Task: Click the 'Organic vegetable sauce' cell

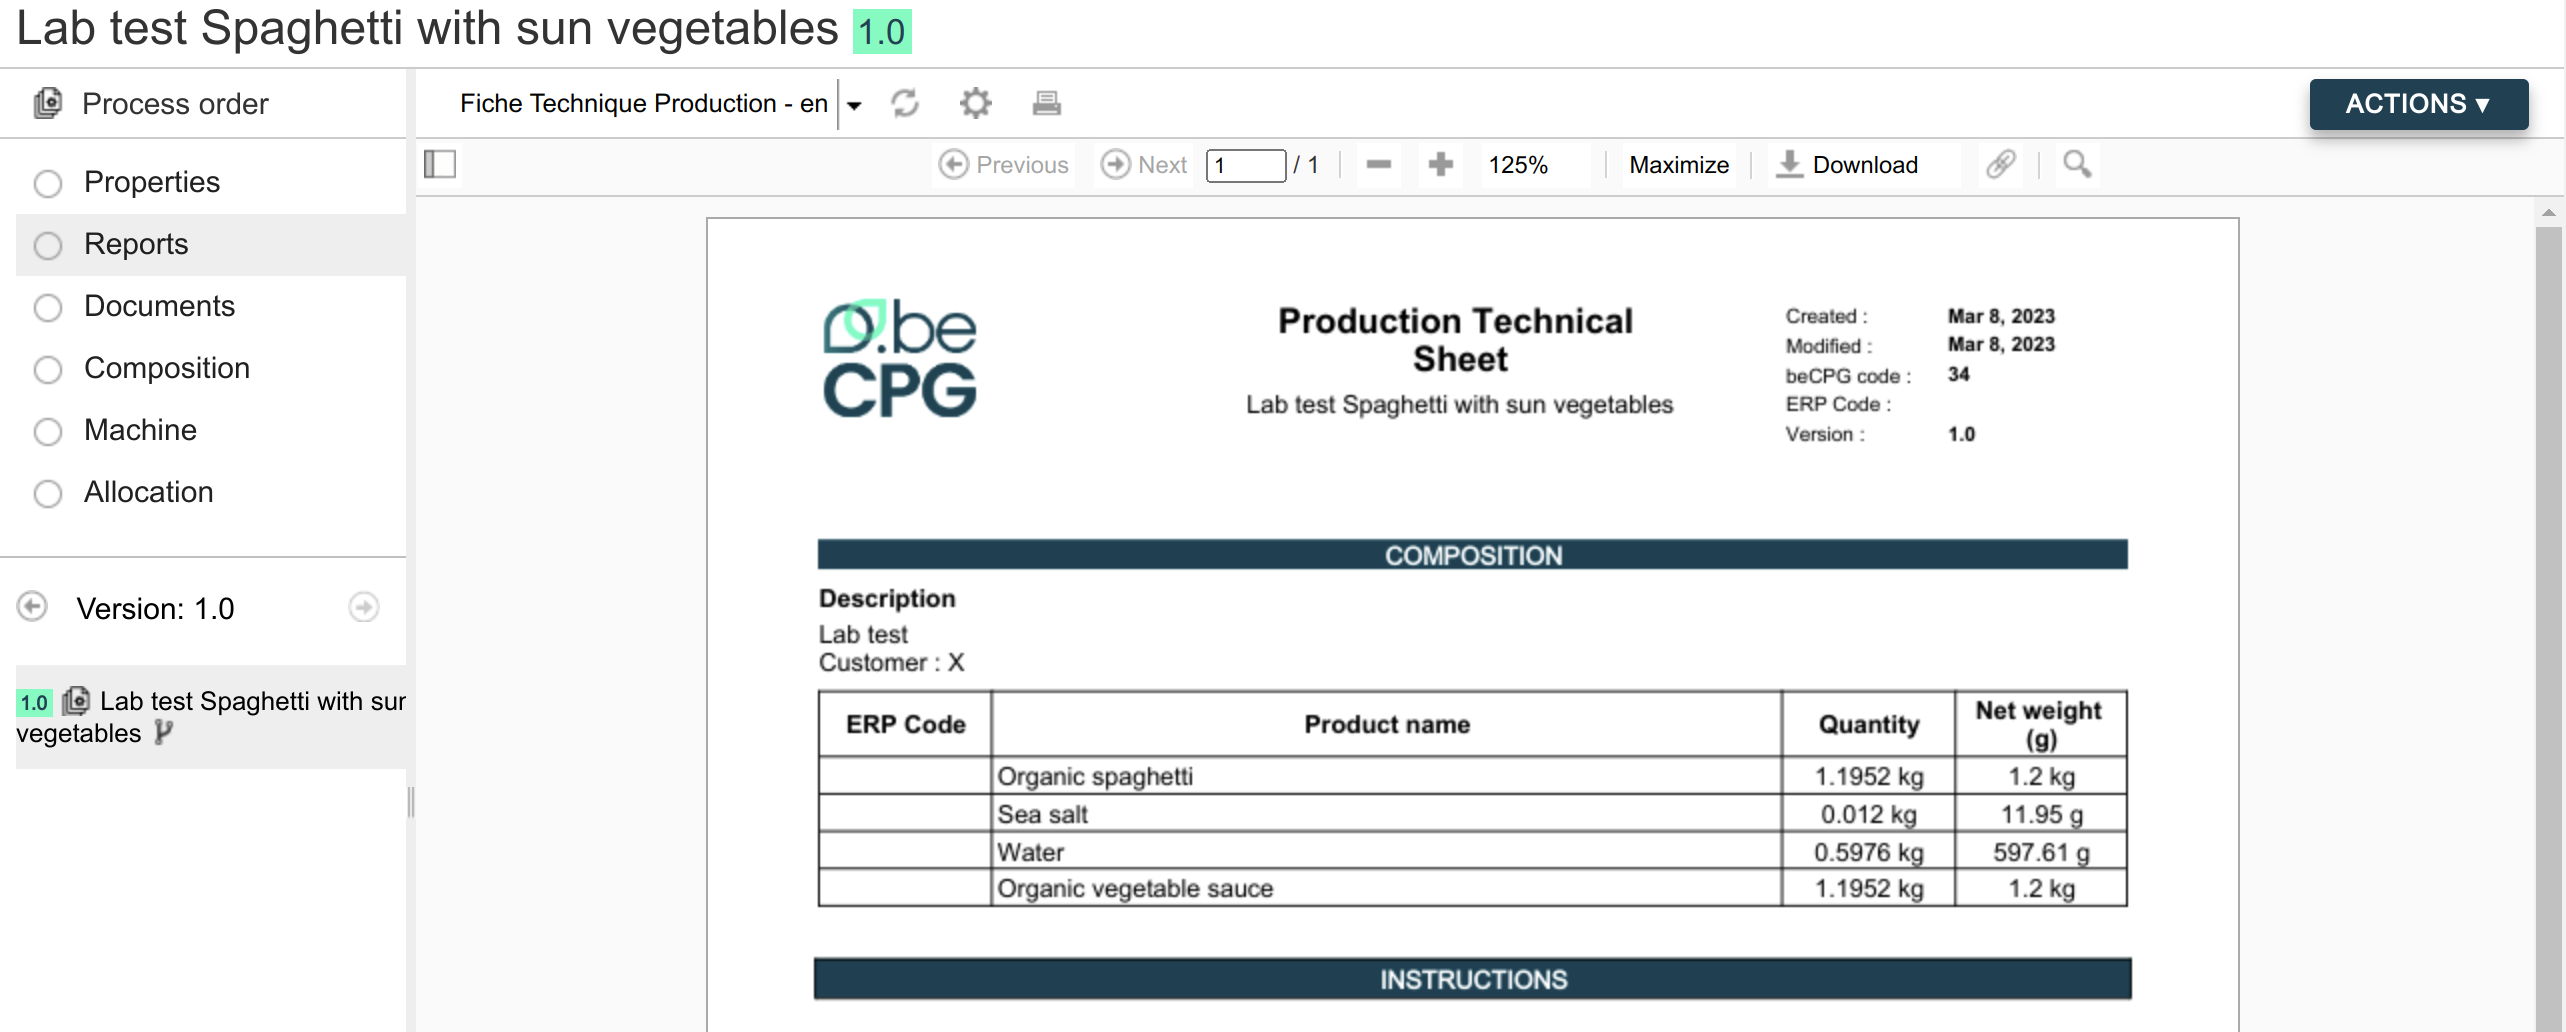Action: (x=1386, y=888)
